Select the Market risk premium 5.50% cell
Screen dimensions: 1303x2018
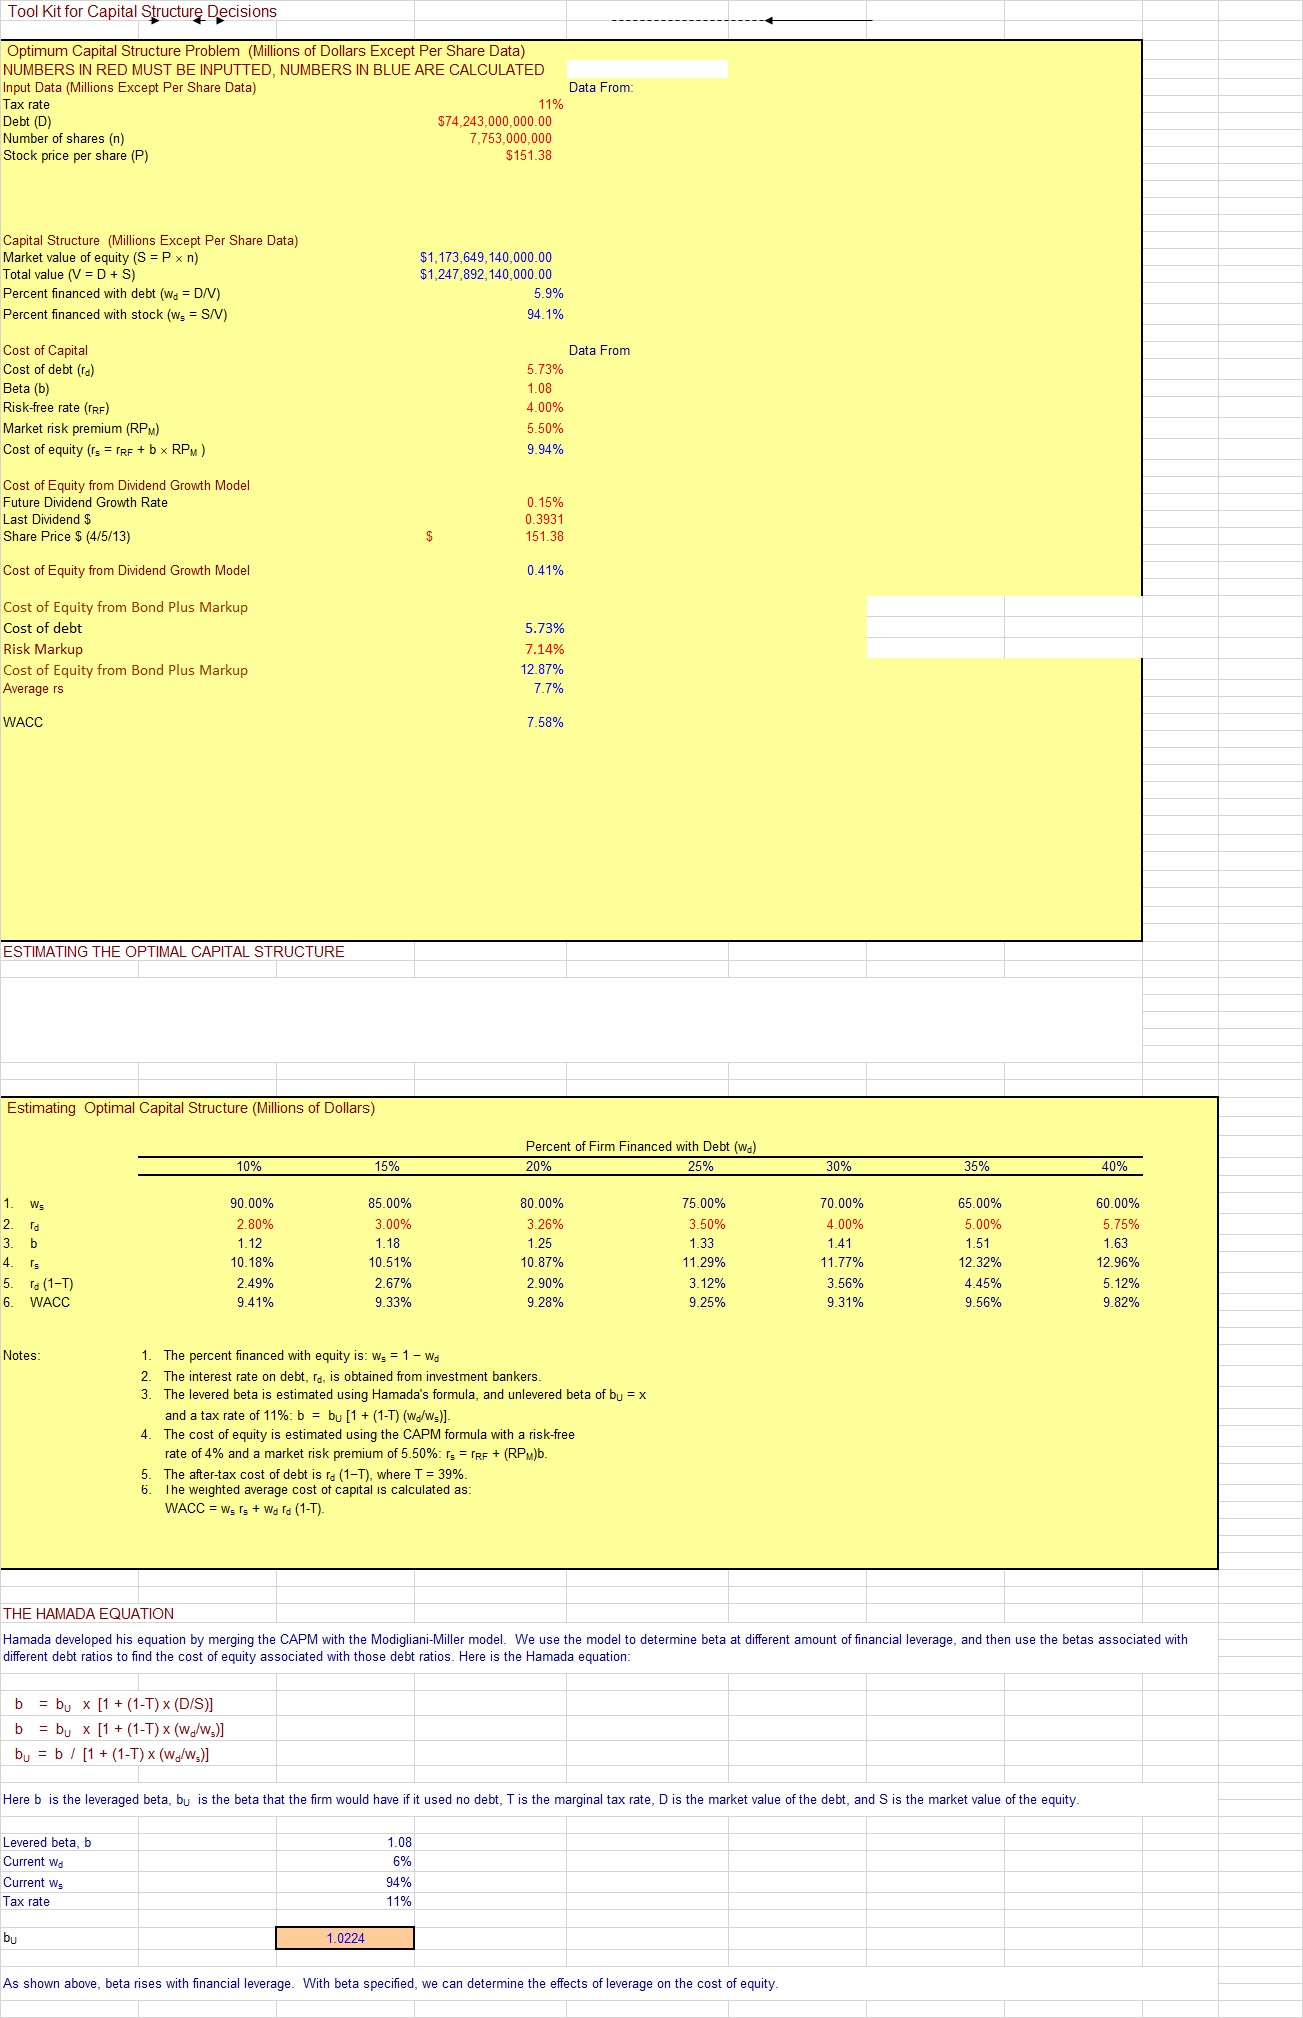click(x=546, y=429)
